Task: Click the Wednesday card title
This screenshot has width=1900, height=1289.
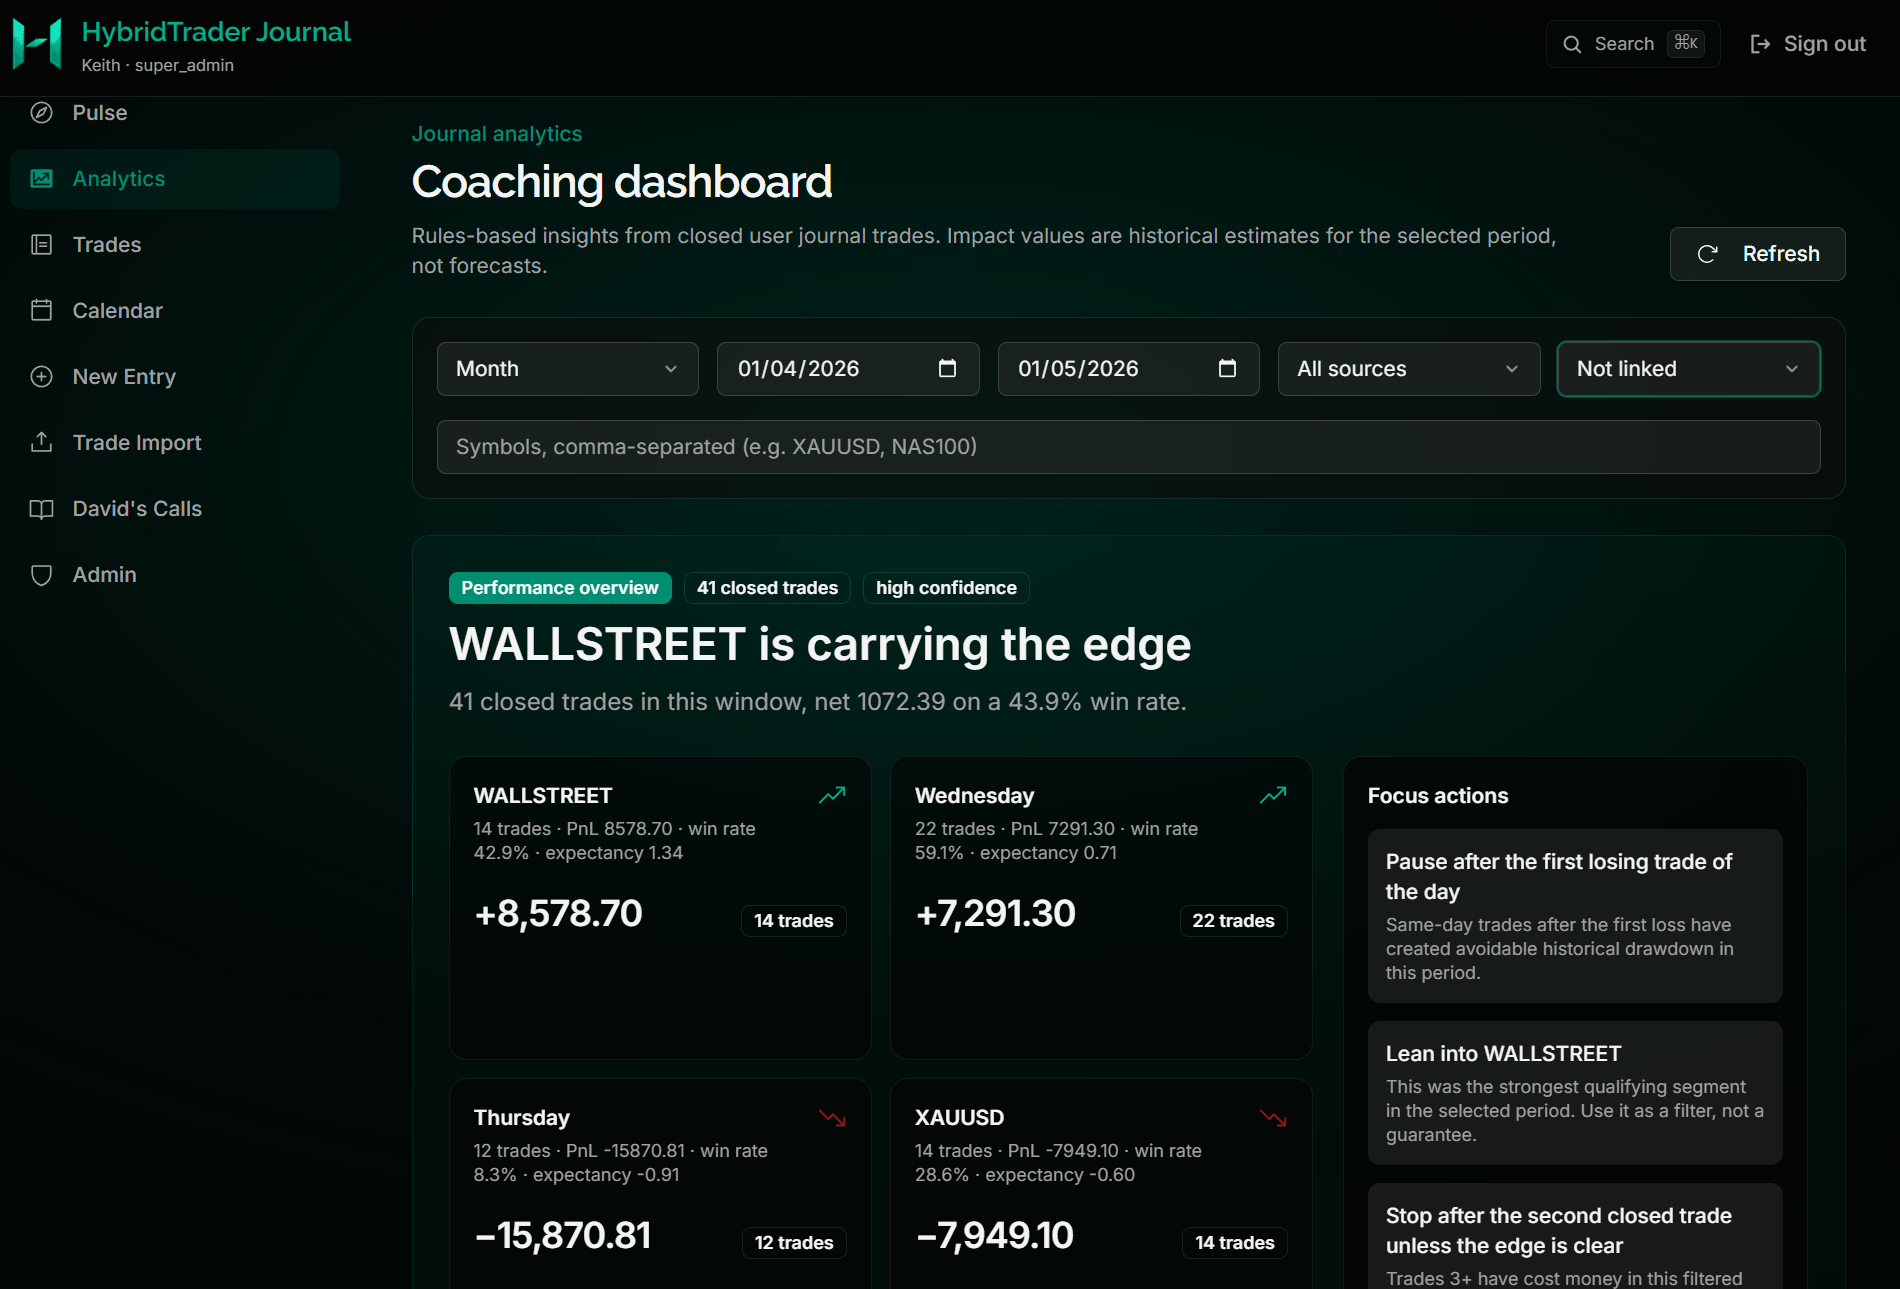Action: (974, 796)
